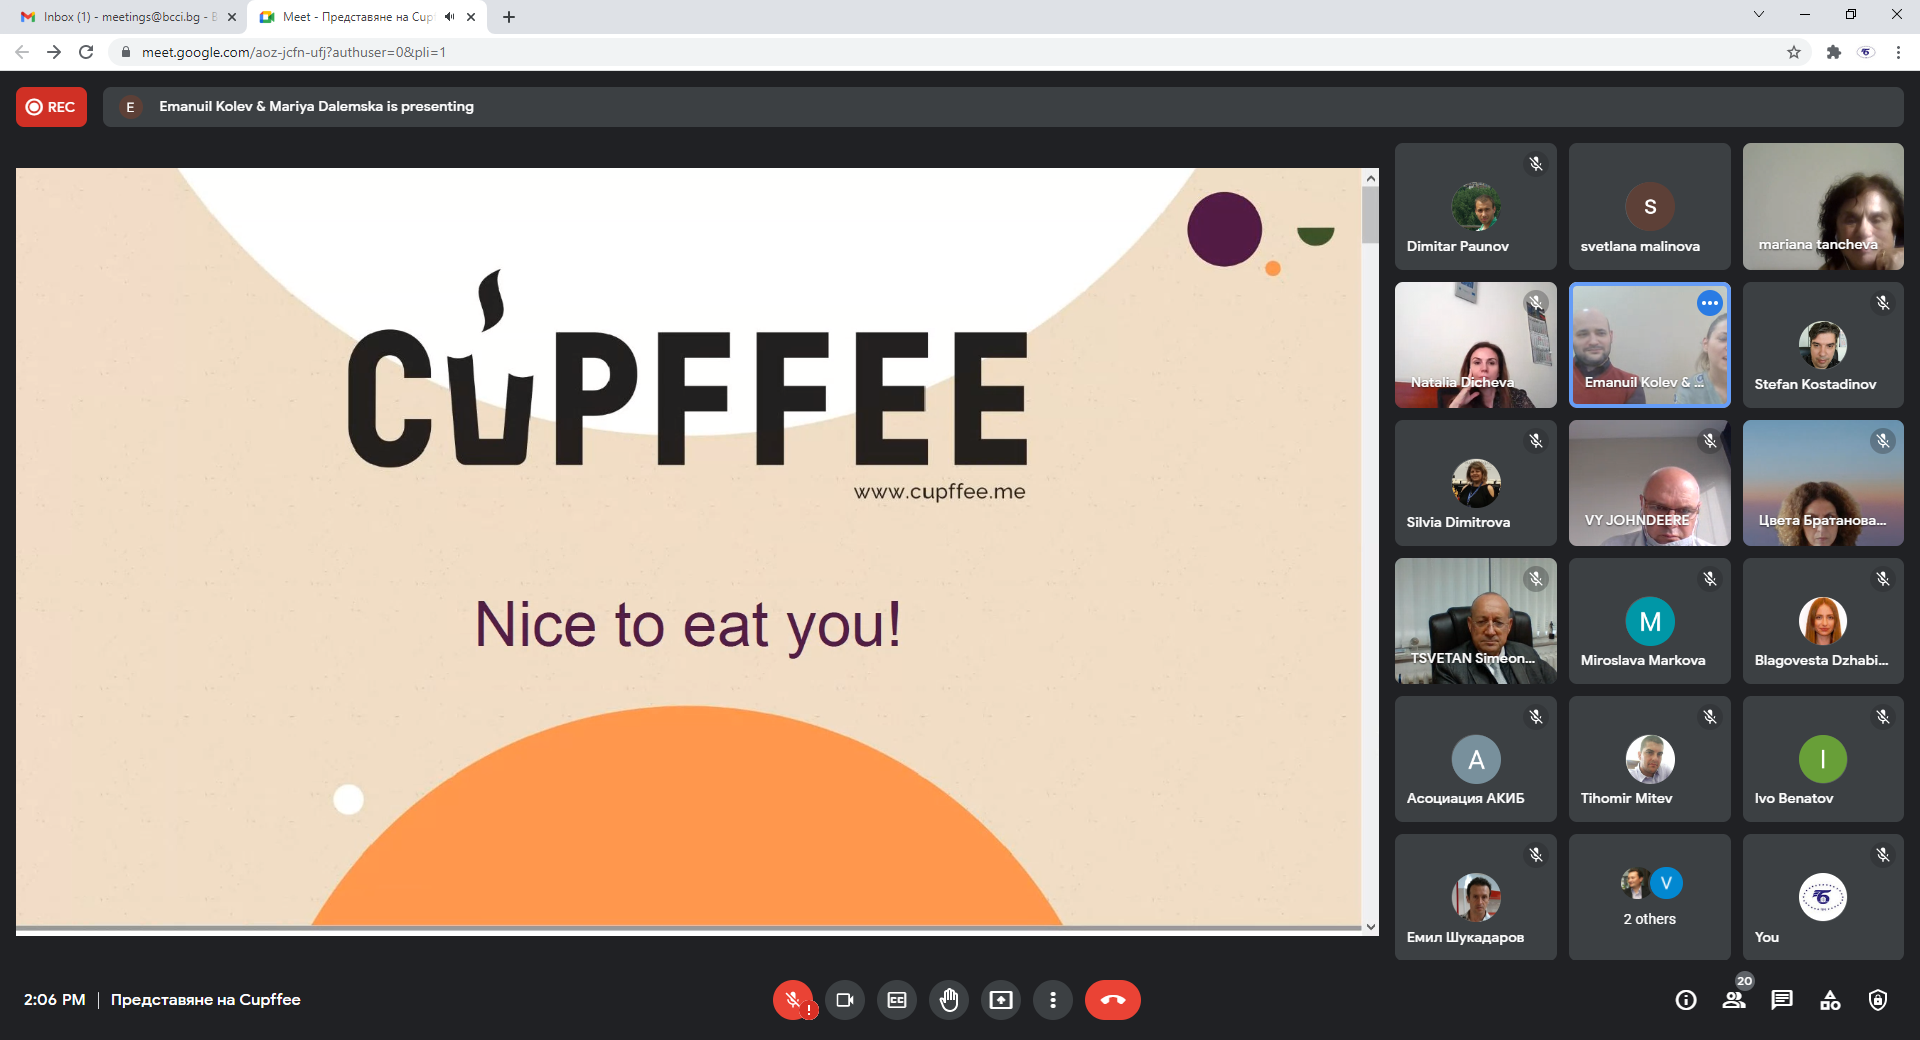This screenshot has width=1920, height=1040.
Task: Show everyone in the People panel
Action: (x=1734, y=1000)
